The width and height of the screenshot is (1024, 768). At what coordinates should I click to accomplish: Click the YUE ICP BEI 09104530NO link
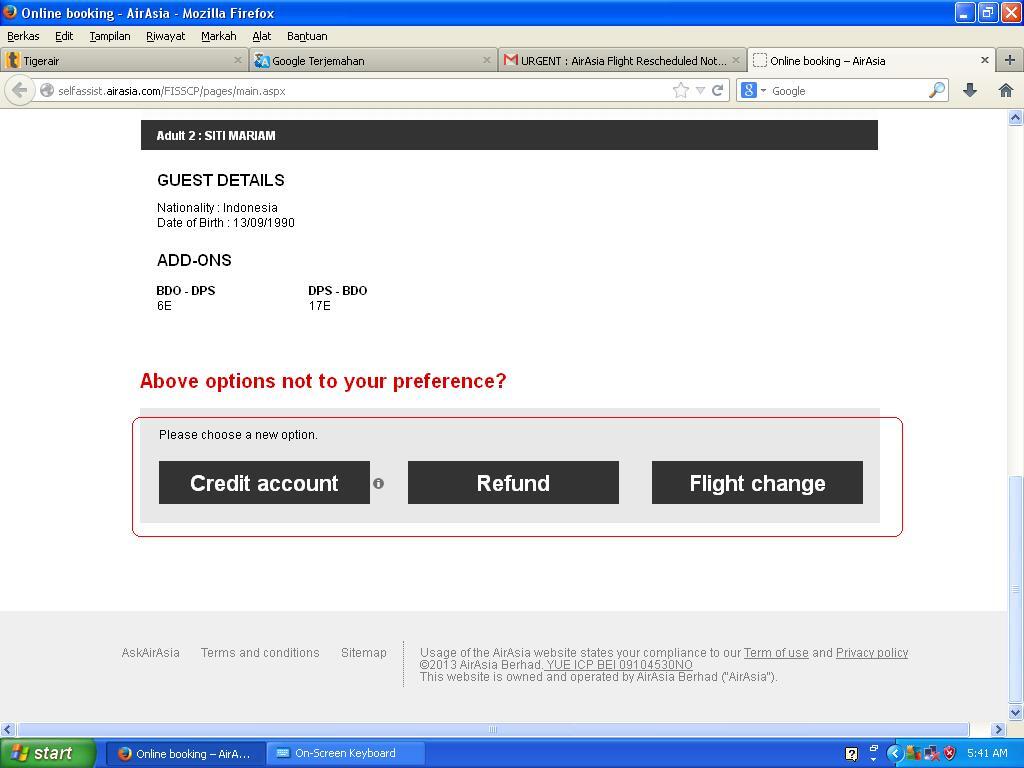619,665
